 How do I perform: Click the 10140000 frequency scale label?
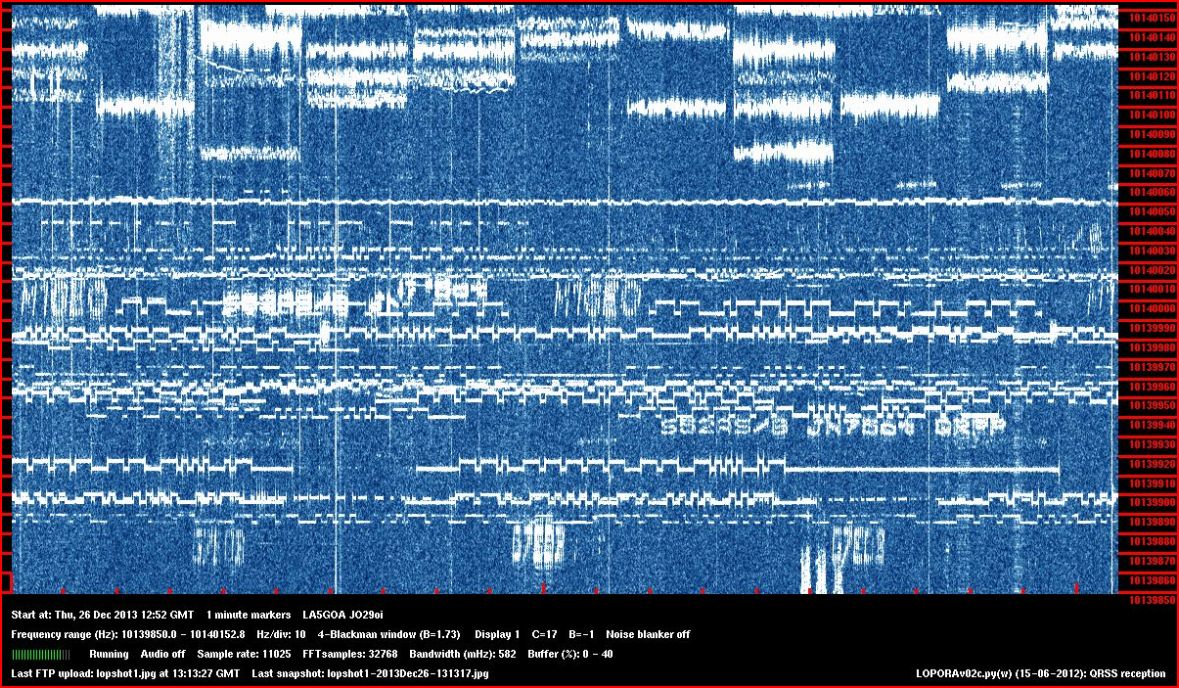(1147, 309)
